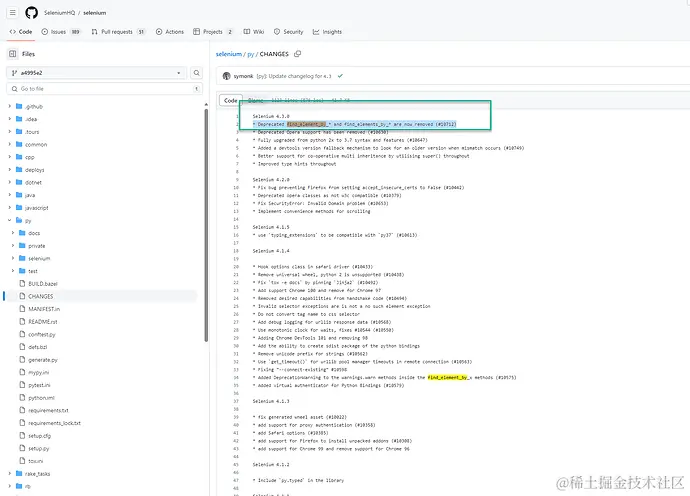The width and height of the screenshot is (690, 496).
Task: Open the setup.py file icon
Action: point(22,448)
